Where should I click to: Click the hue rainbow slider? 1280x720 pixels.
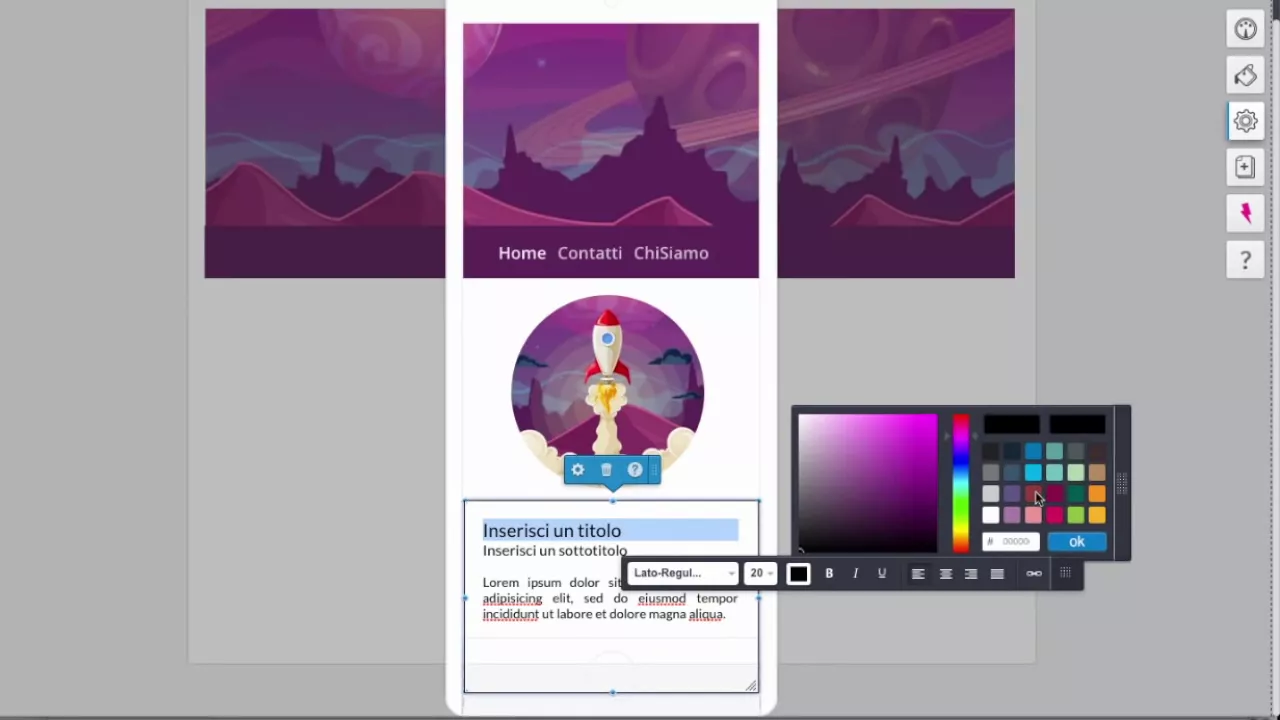[961, 483]
